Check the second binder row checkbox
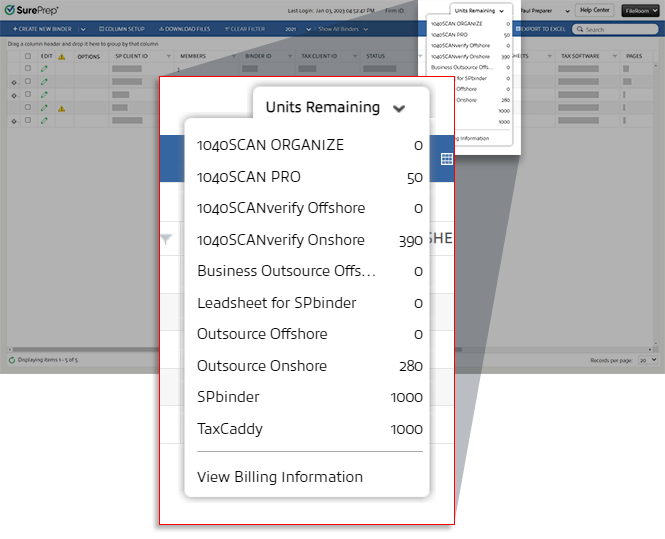 28,81
